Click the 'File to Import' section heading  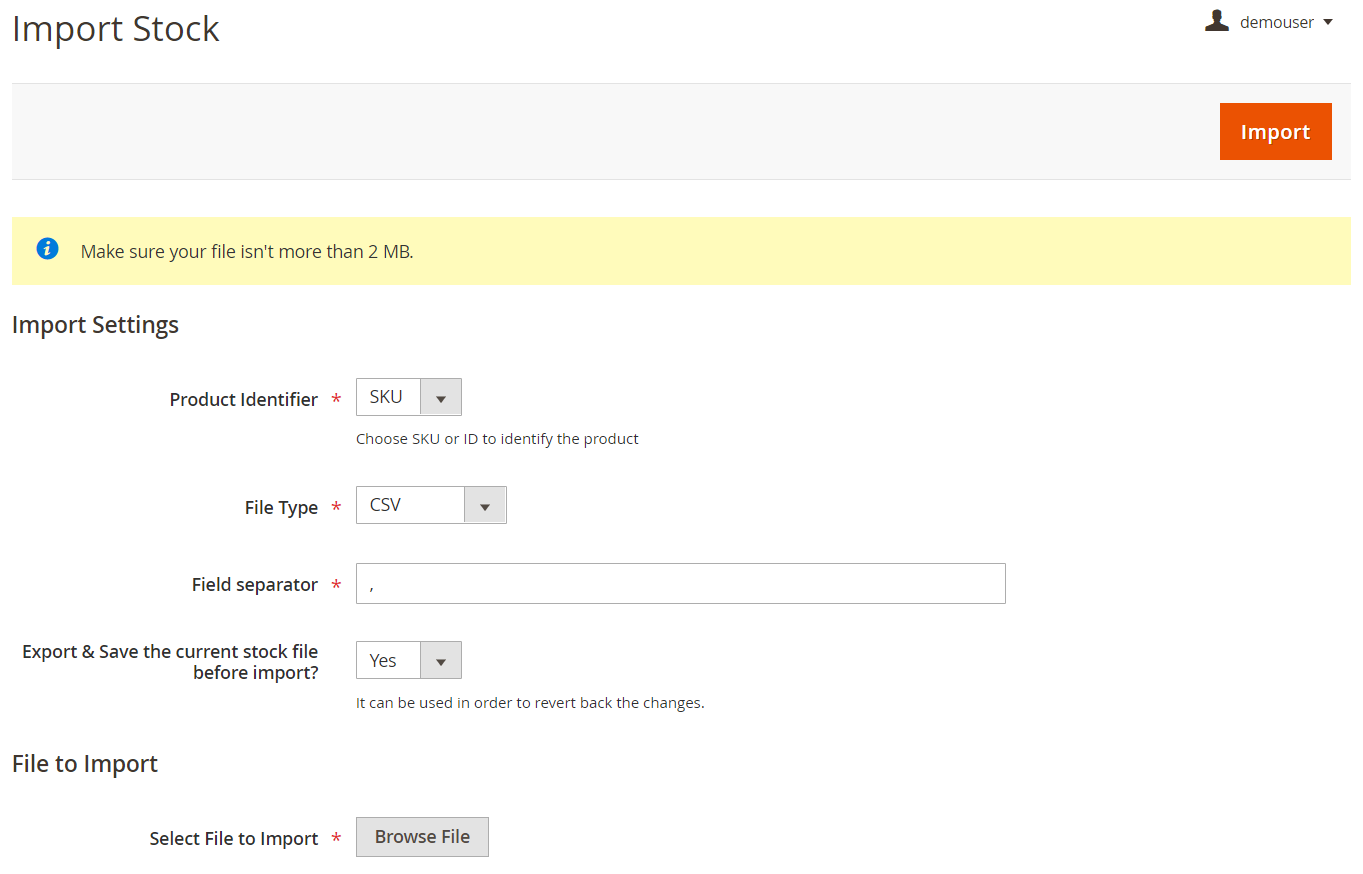[x=85, y=764]
